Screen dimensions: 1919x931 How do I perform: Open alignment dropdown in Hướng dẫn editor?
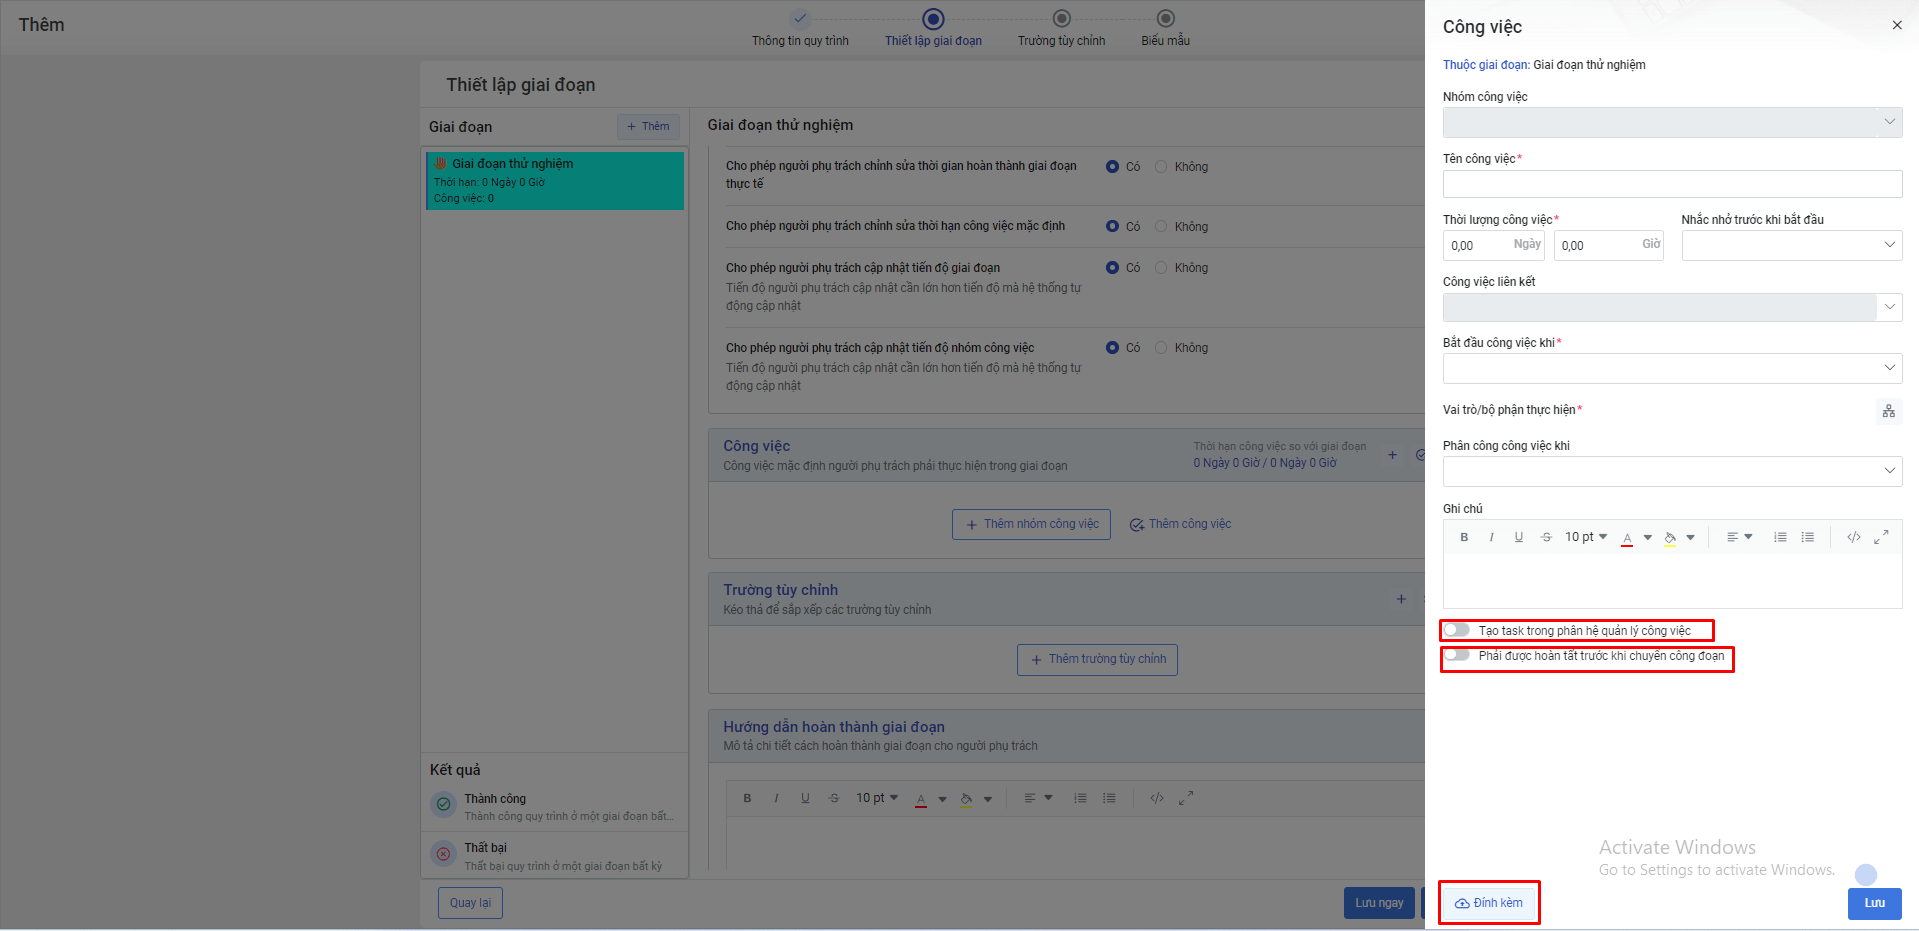pyautogui.click(x=1038, y=798)
